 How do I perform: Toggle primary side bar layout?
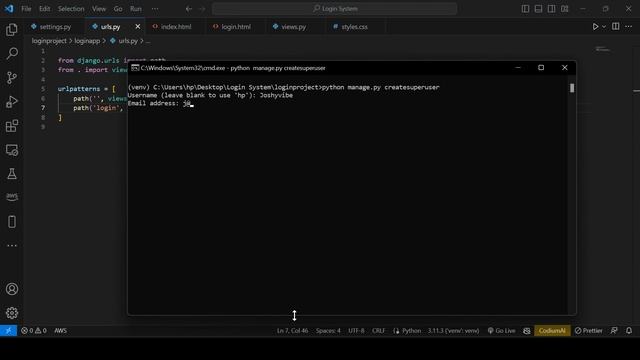(525, 9)
